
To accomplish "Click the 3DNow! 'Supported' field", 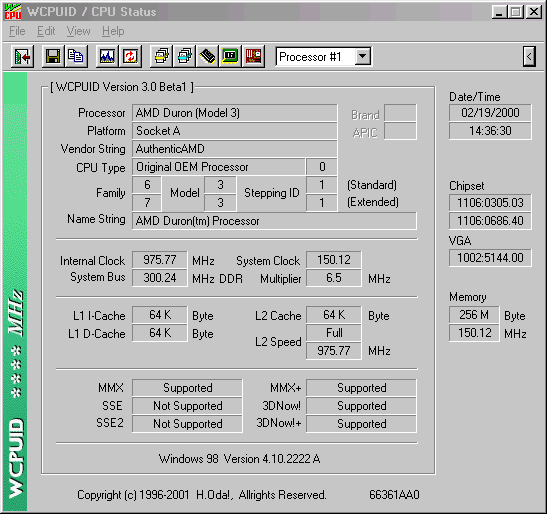I will click(361, 406).
